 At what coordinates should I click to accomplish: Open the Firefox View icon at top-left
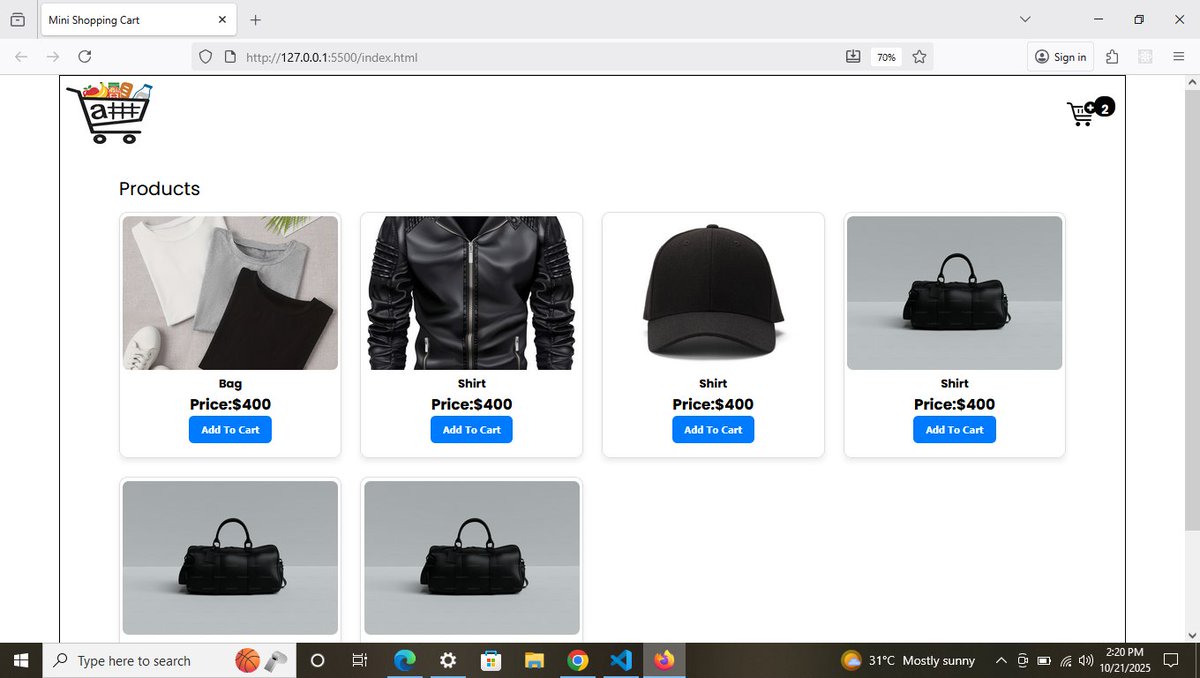coord(17,20)
